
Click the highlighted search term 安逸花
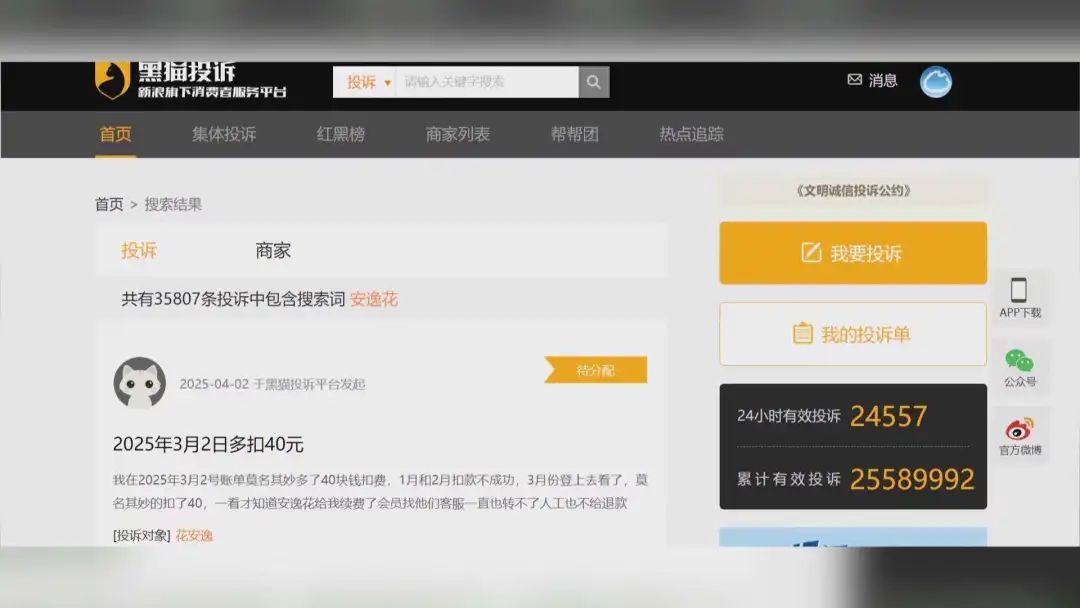374,299
